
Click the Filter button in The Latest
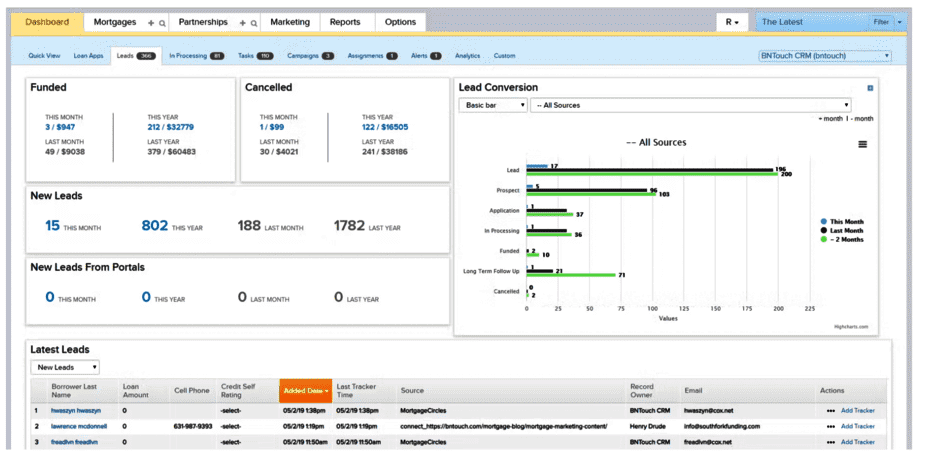[x=881, y=22]
